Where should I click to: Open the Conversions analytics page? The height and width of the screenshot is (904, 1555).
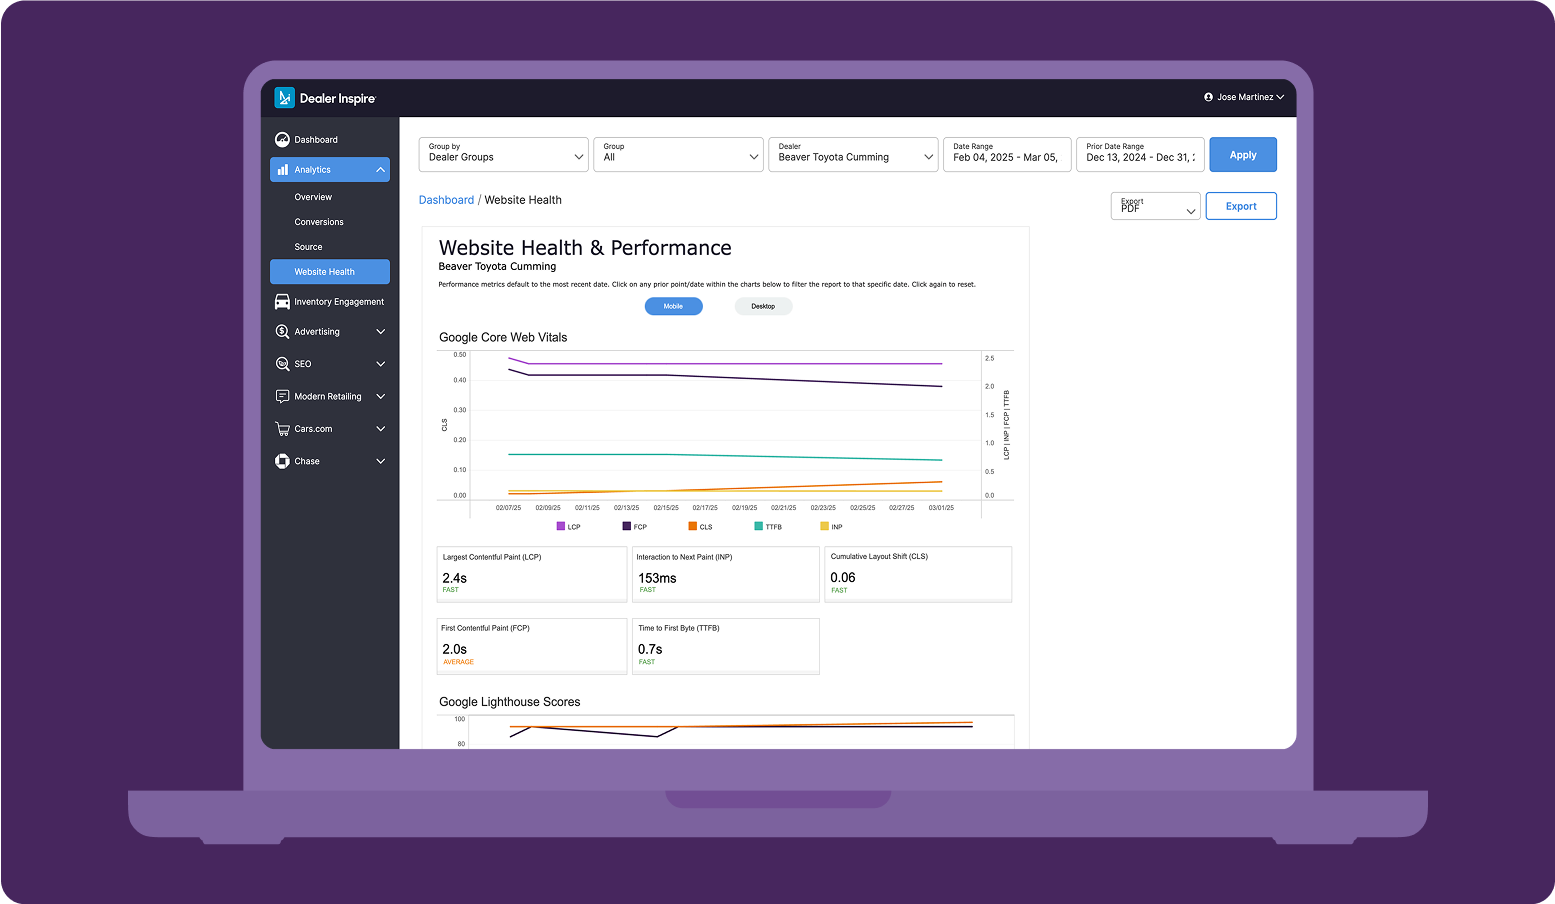[x=319, y=222]
